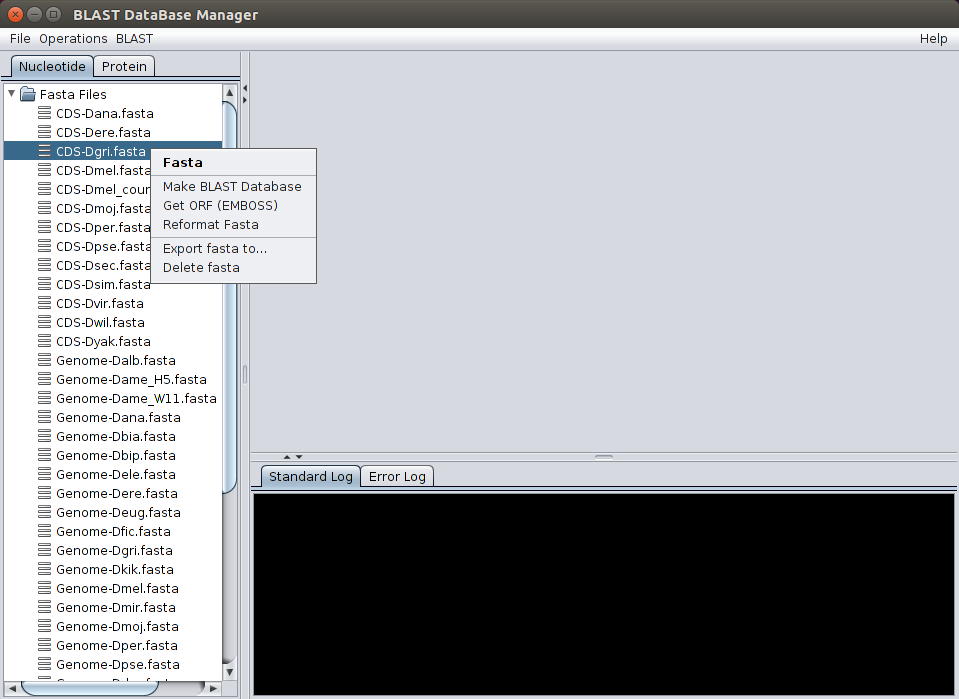959x699 pixels.
Task: Show the Standard Log tab
Action: [311, 476]
